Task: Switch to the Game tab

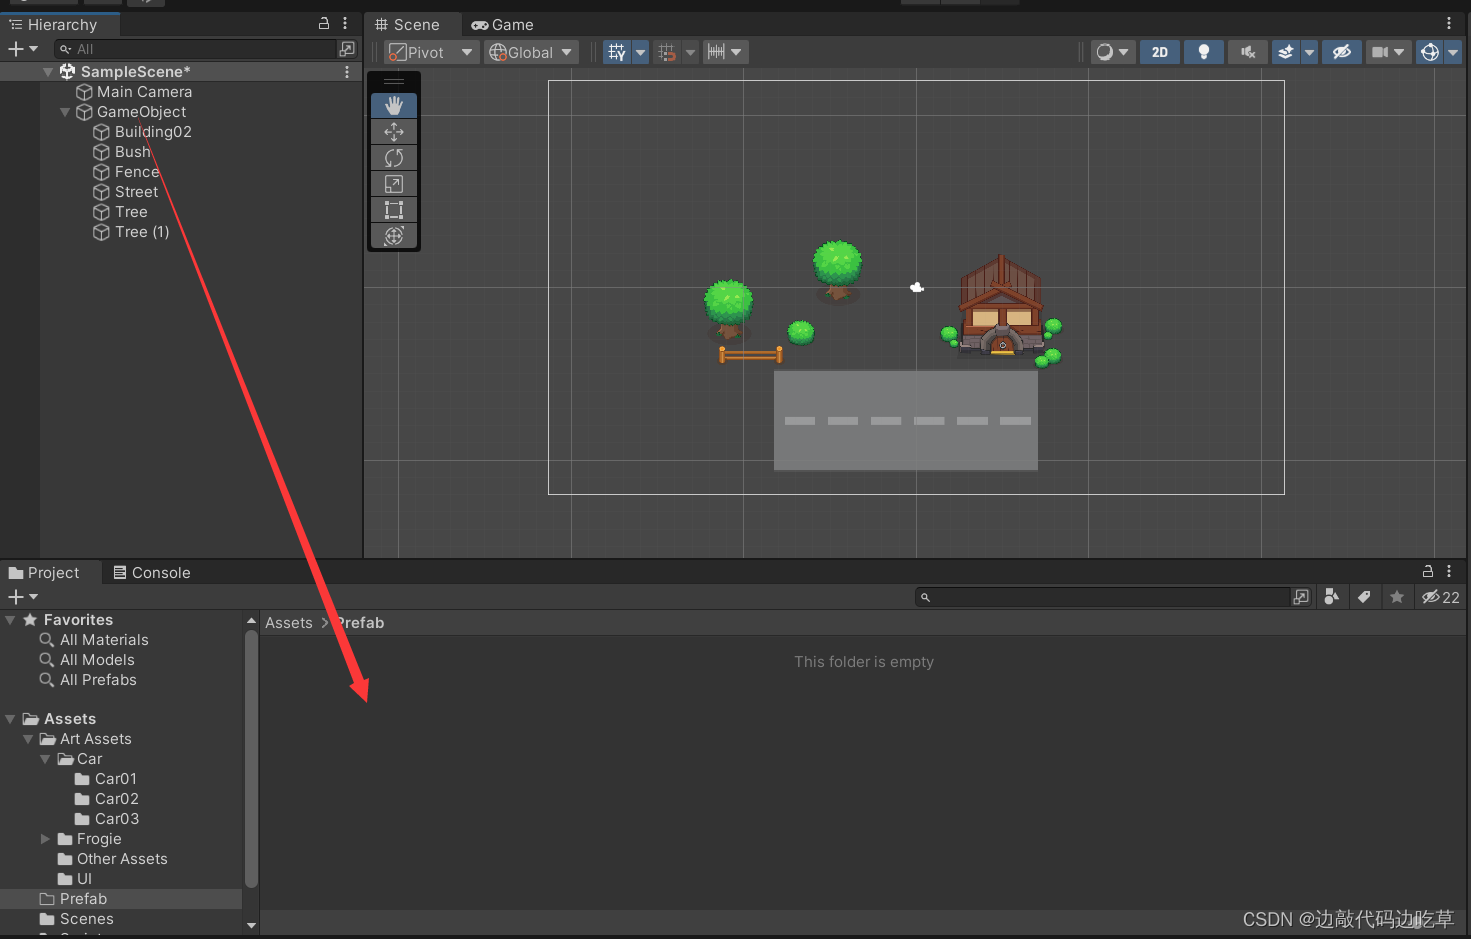Action: [503, 24]
